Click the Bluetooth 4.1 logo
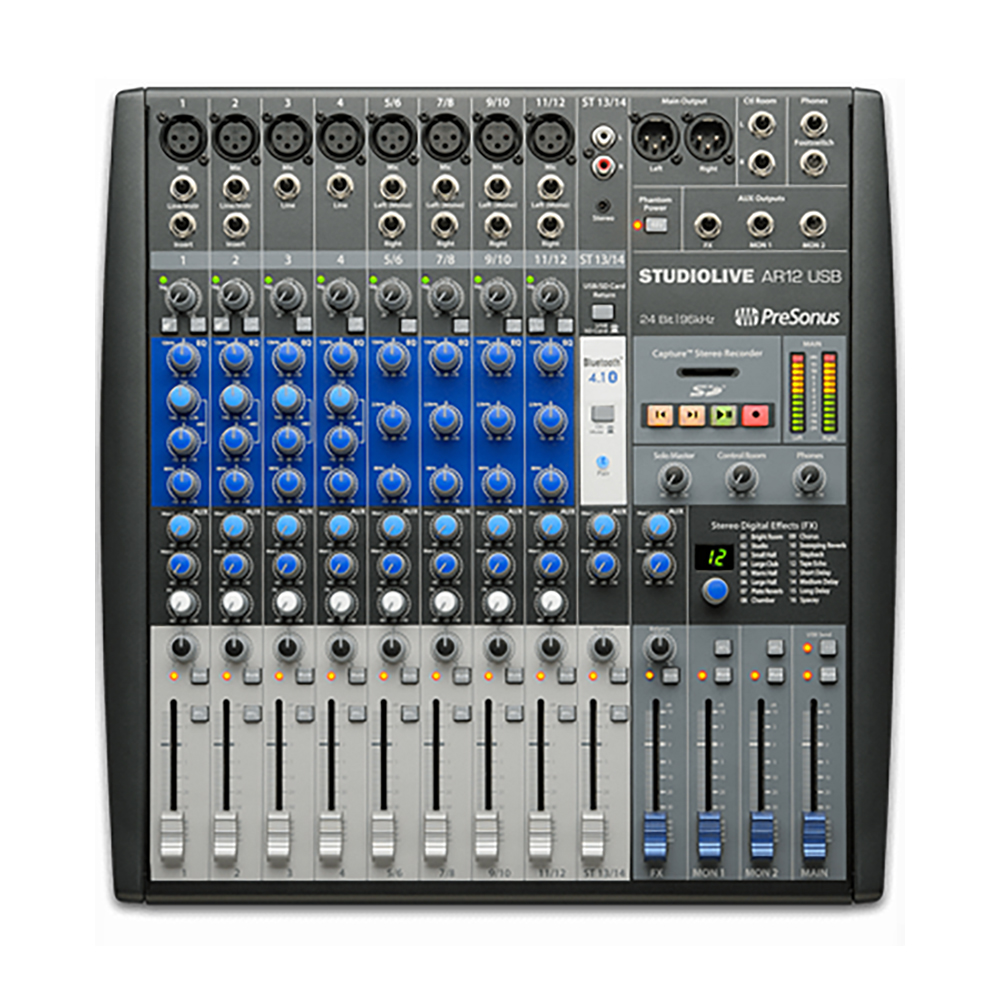The height and width of the screenshot is (1000, 1000). [x=603, y=371]
